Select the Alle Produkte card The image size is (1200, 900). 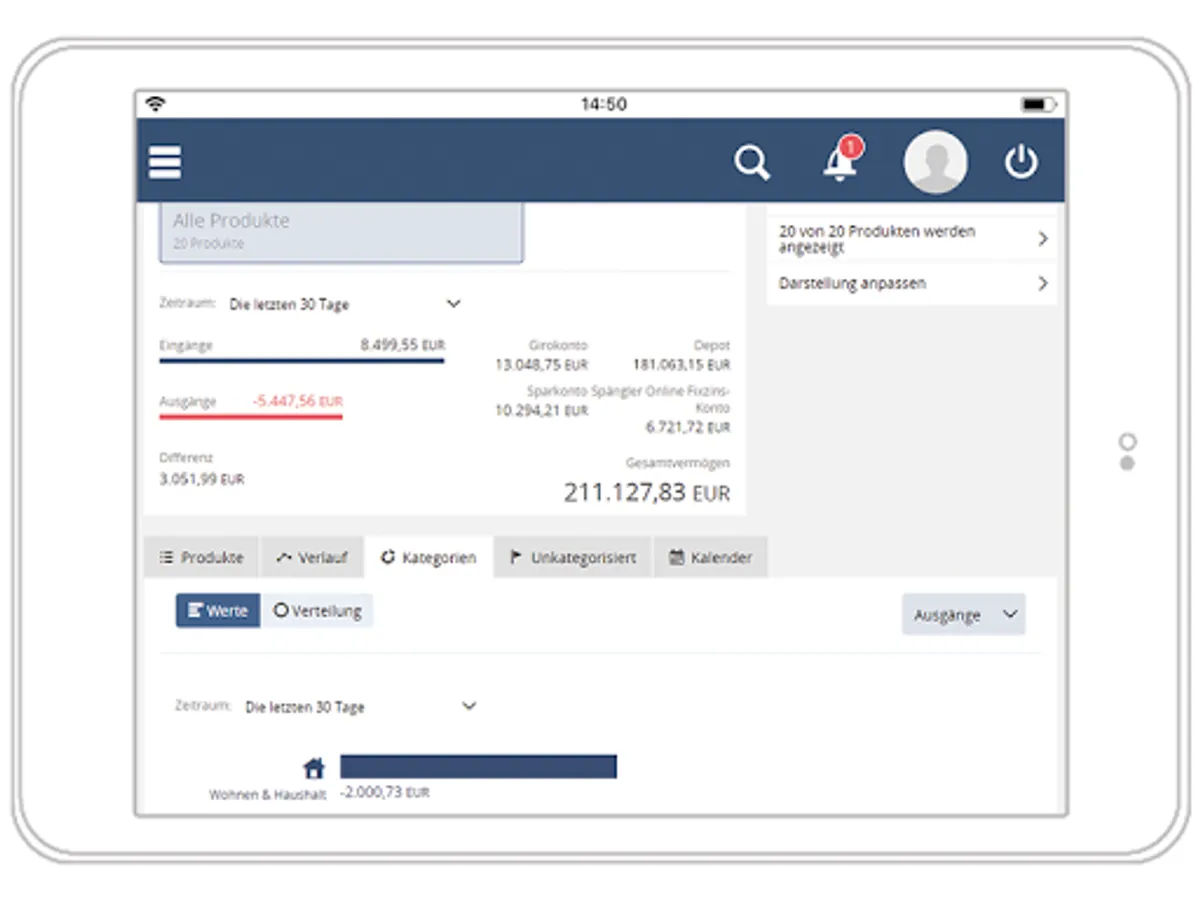pos(341,232)
